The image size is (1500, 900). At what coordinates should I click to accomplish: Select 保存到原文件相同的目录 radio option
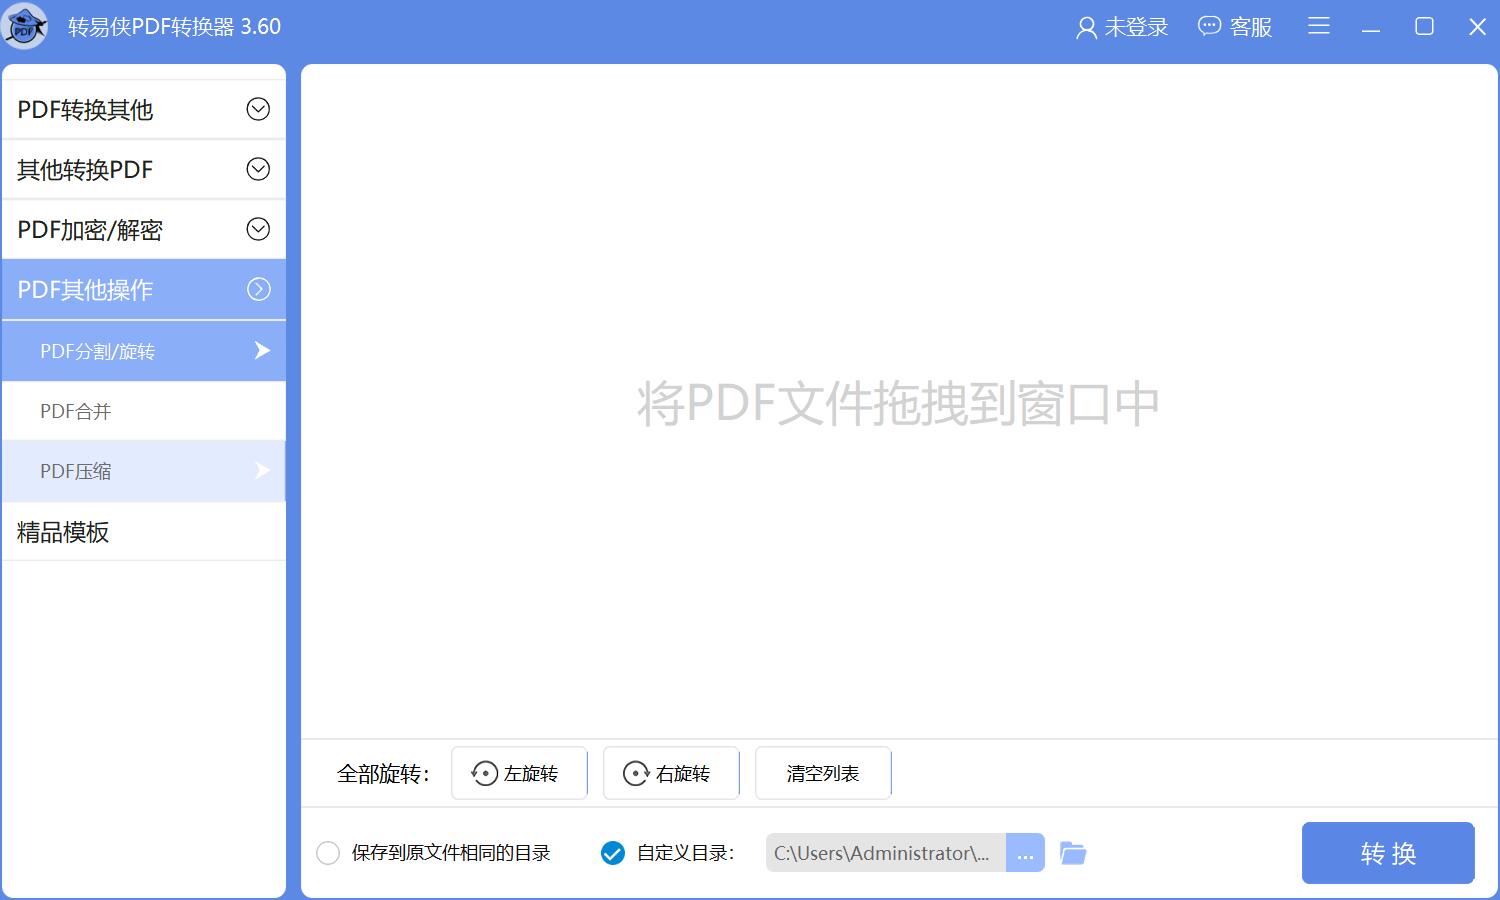coord(327,852)
